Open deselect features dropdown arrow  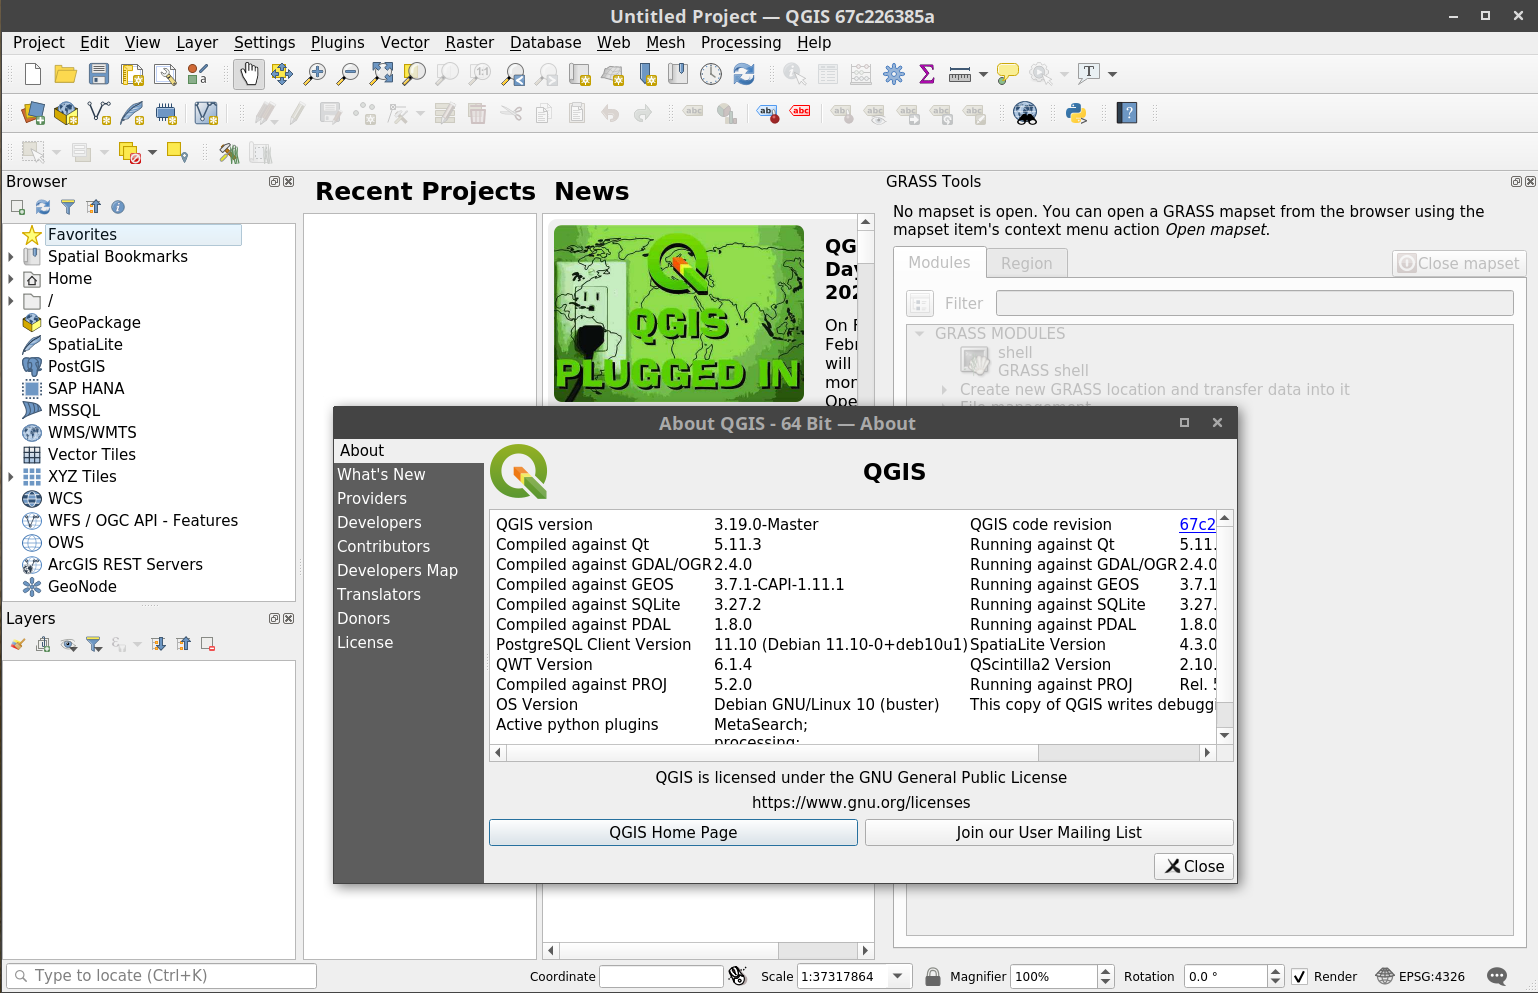coord(152,152)
